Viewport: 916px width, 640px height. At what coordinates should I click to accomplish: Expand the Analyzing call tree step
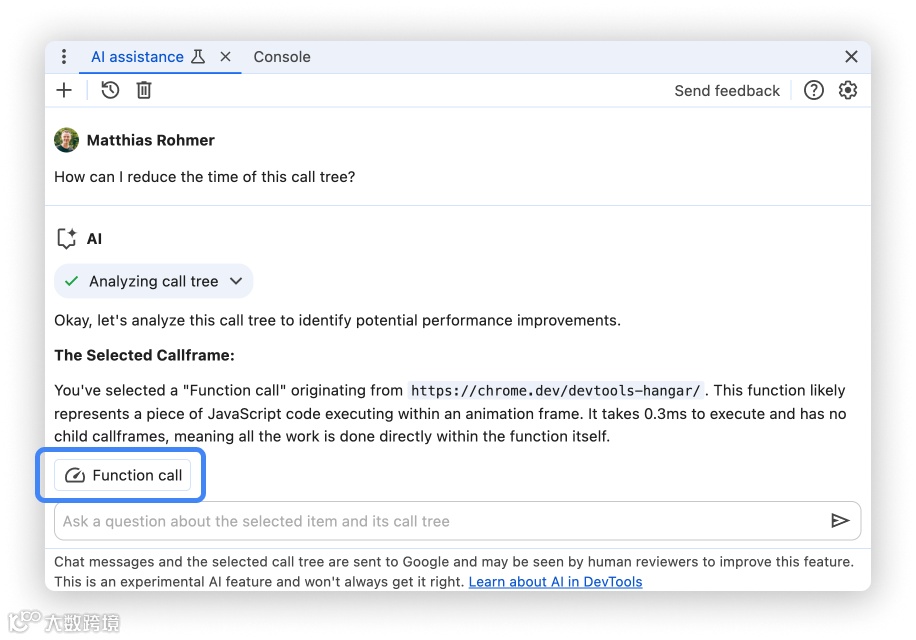[x=153, y=281]
